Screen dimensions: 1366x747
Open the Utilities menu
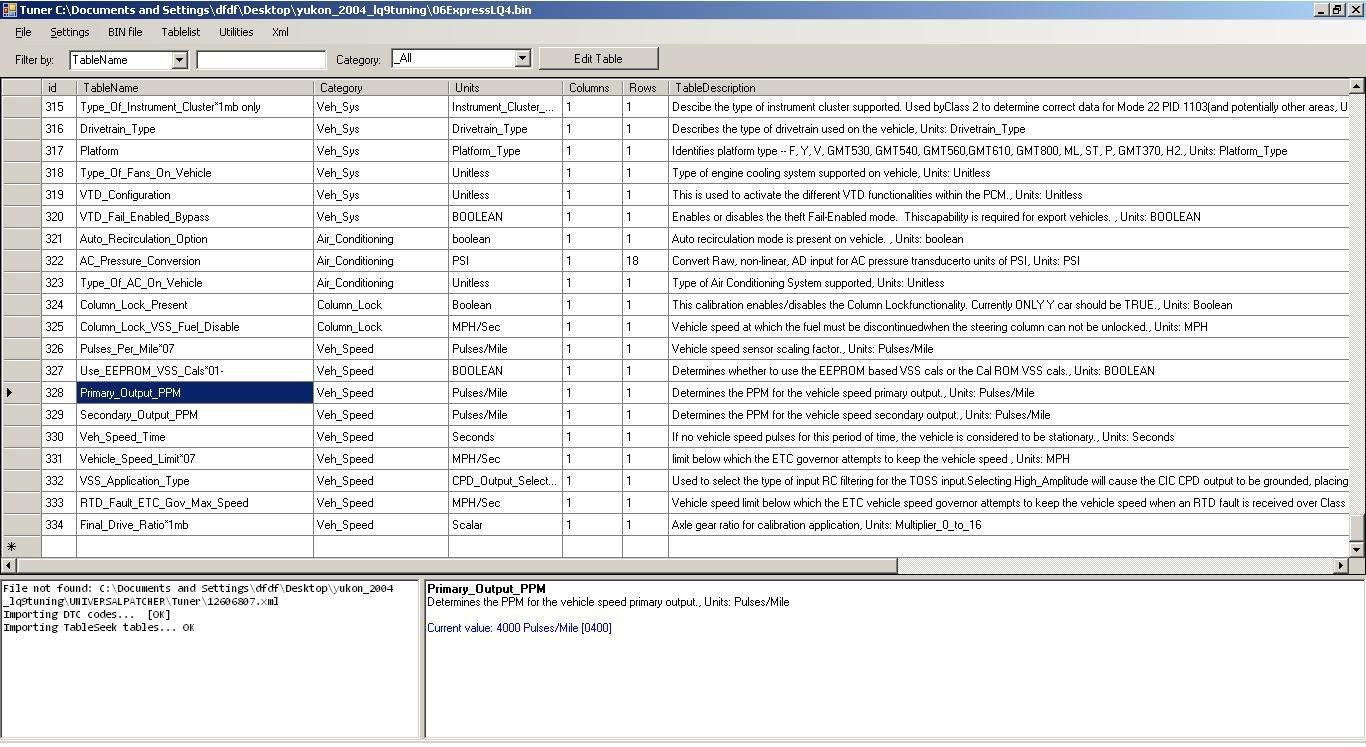click(236, 32)
